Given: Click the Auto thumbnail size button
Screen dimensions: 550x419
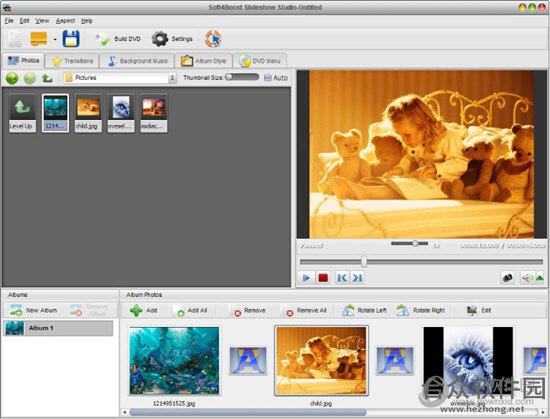Looking at the screenshot, I should [276, 78].
